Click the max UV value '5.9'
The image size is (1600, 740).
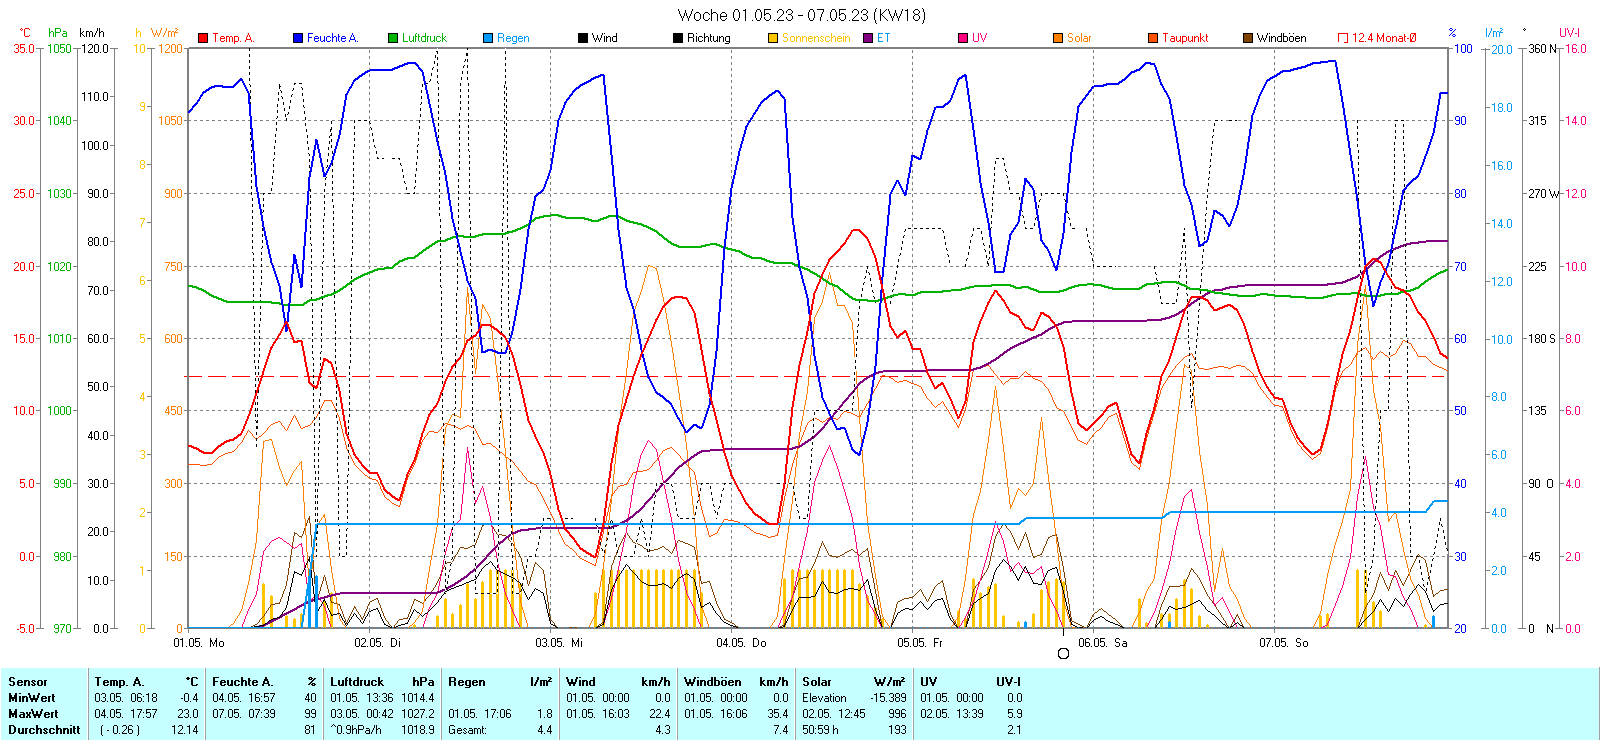click(1014, 714)
